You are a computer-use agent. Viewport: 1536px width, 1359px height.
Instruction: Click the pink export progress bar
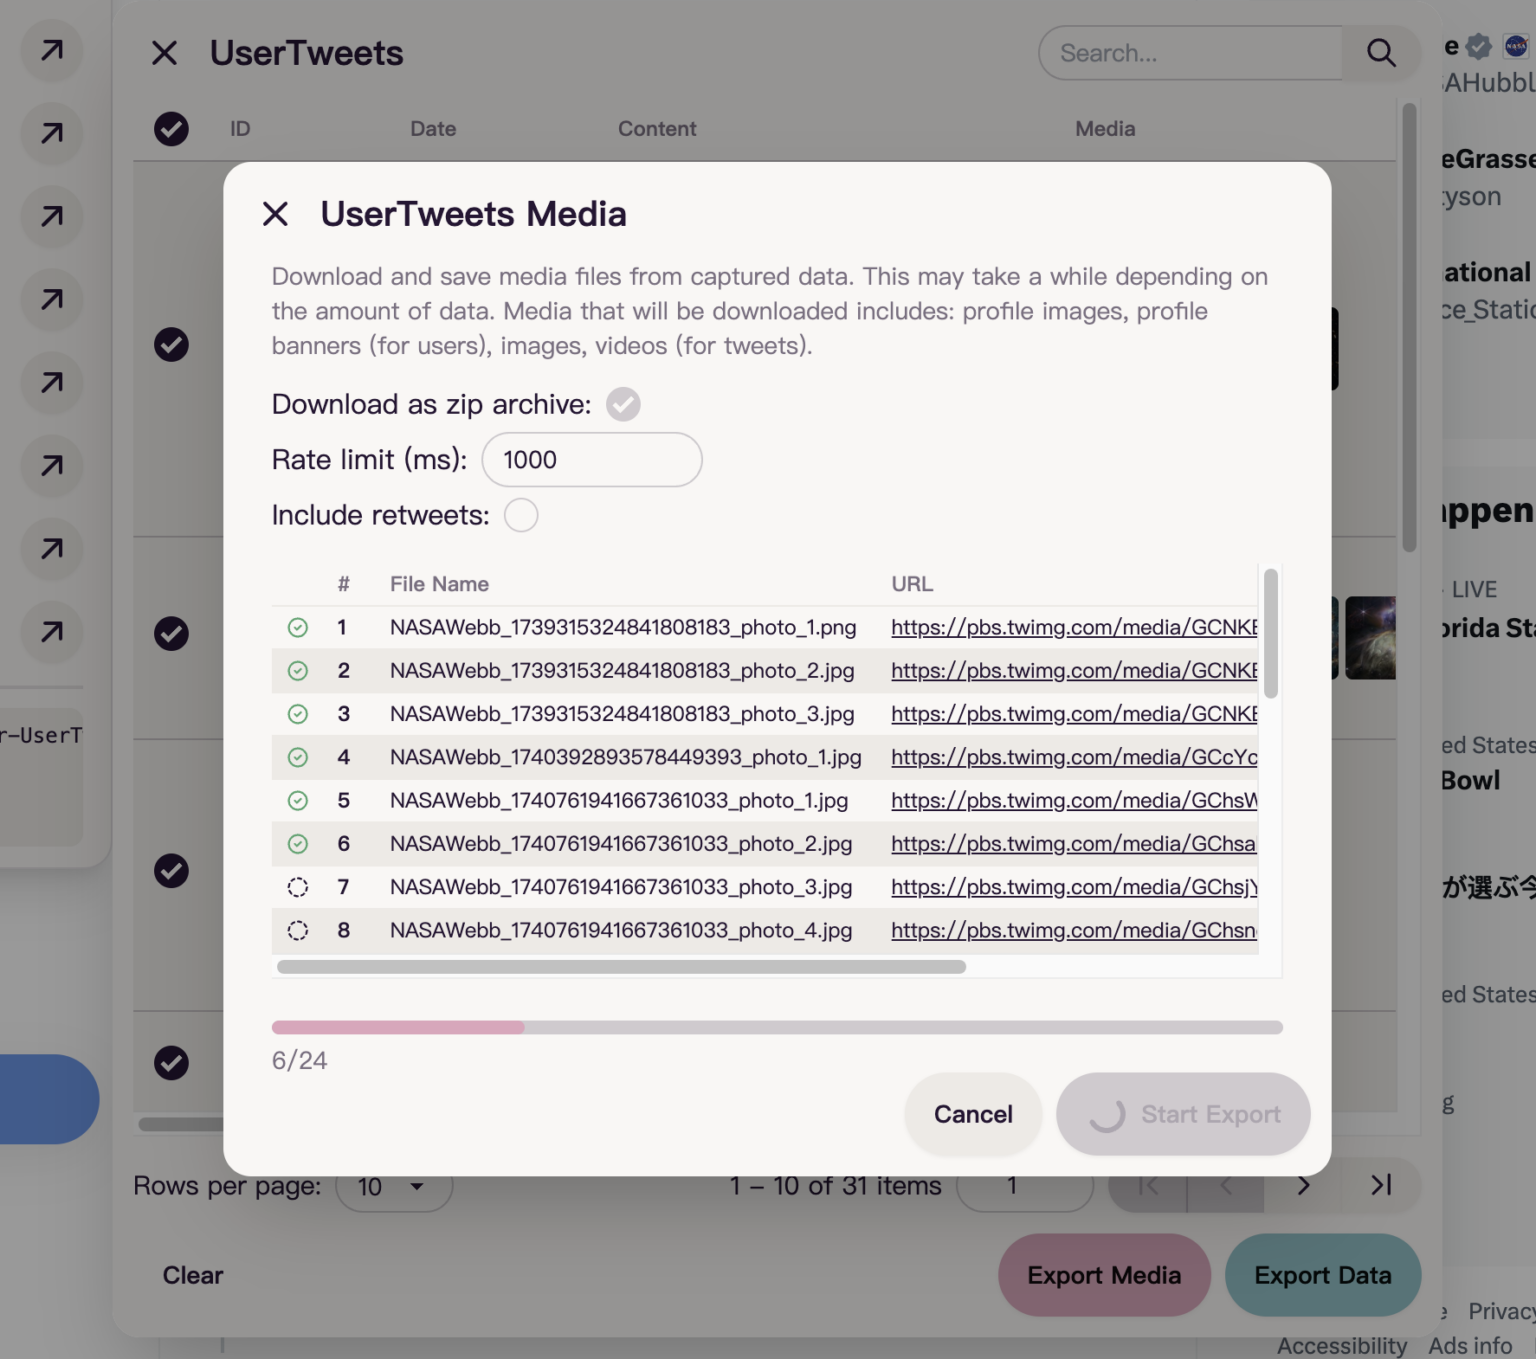(398, 1027)
